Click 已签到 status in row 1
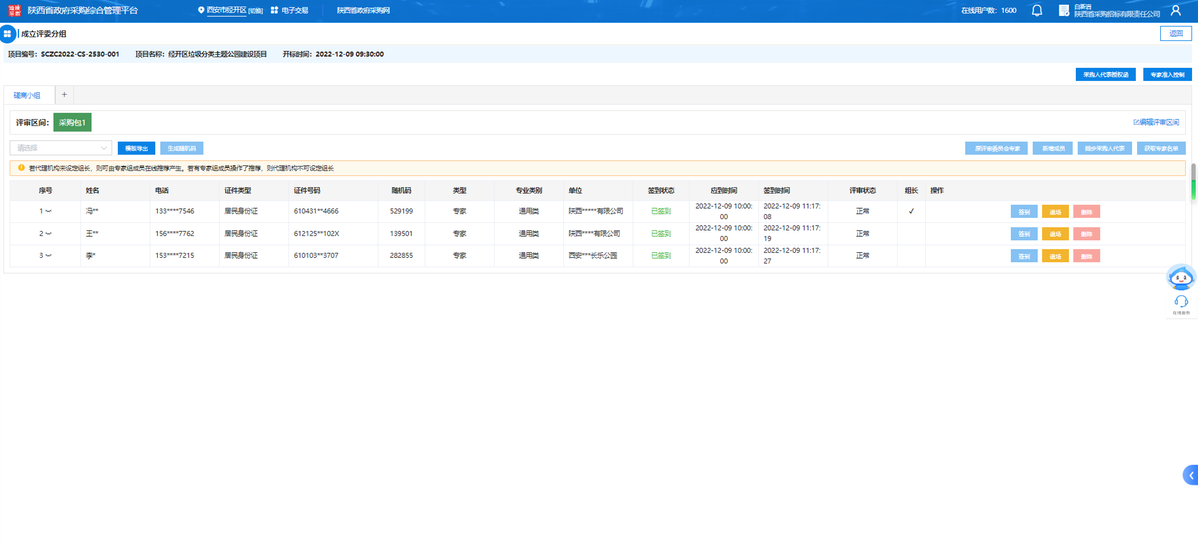This screenshot has width=1198, height=542. 661,212
